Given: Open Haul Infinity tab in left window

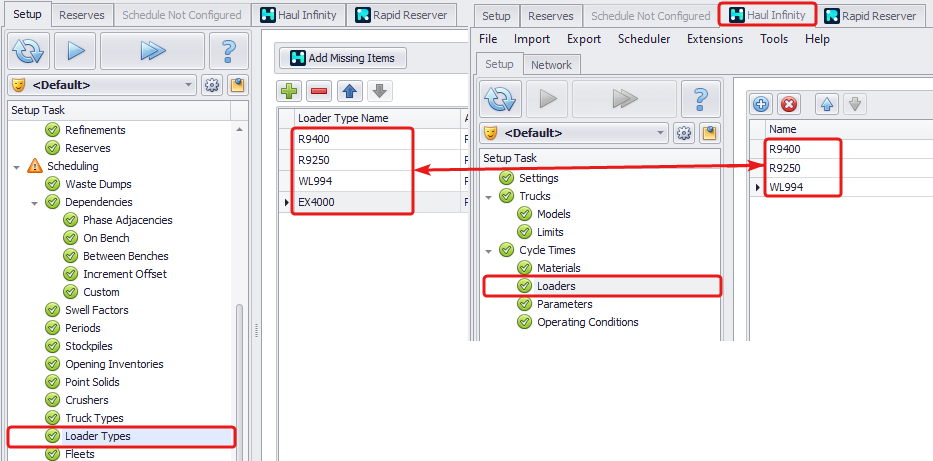Looking at the screenshot, I should [298, 15].
